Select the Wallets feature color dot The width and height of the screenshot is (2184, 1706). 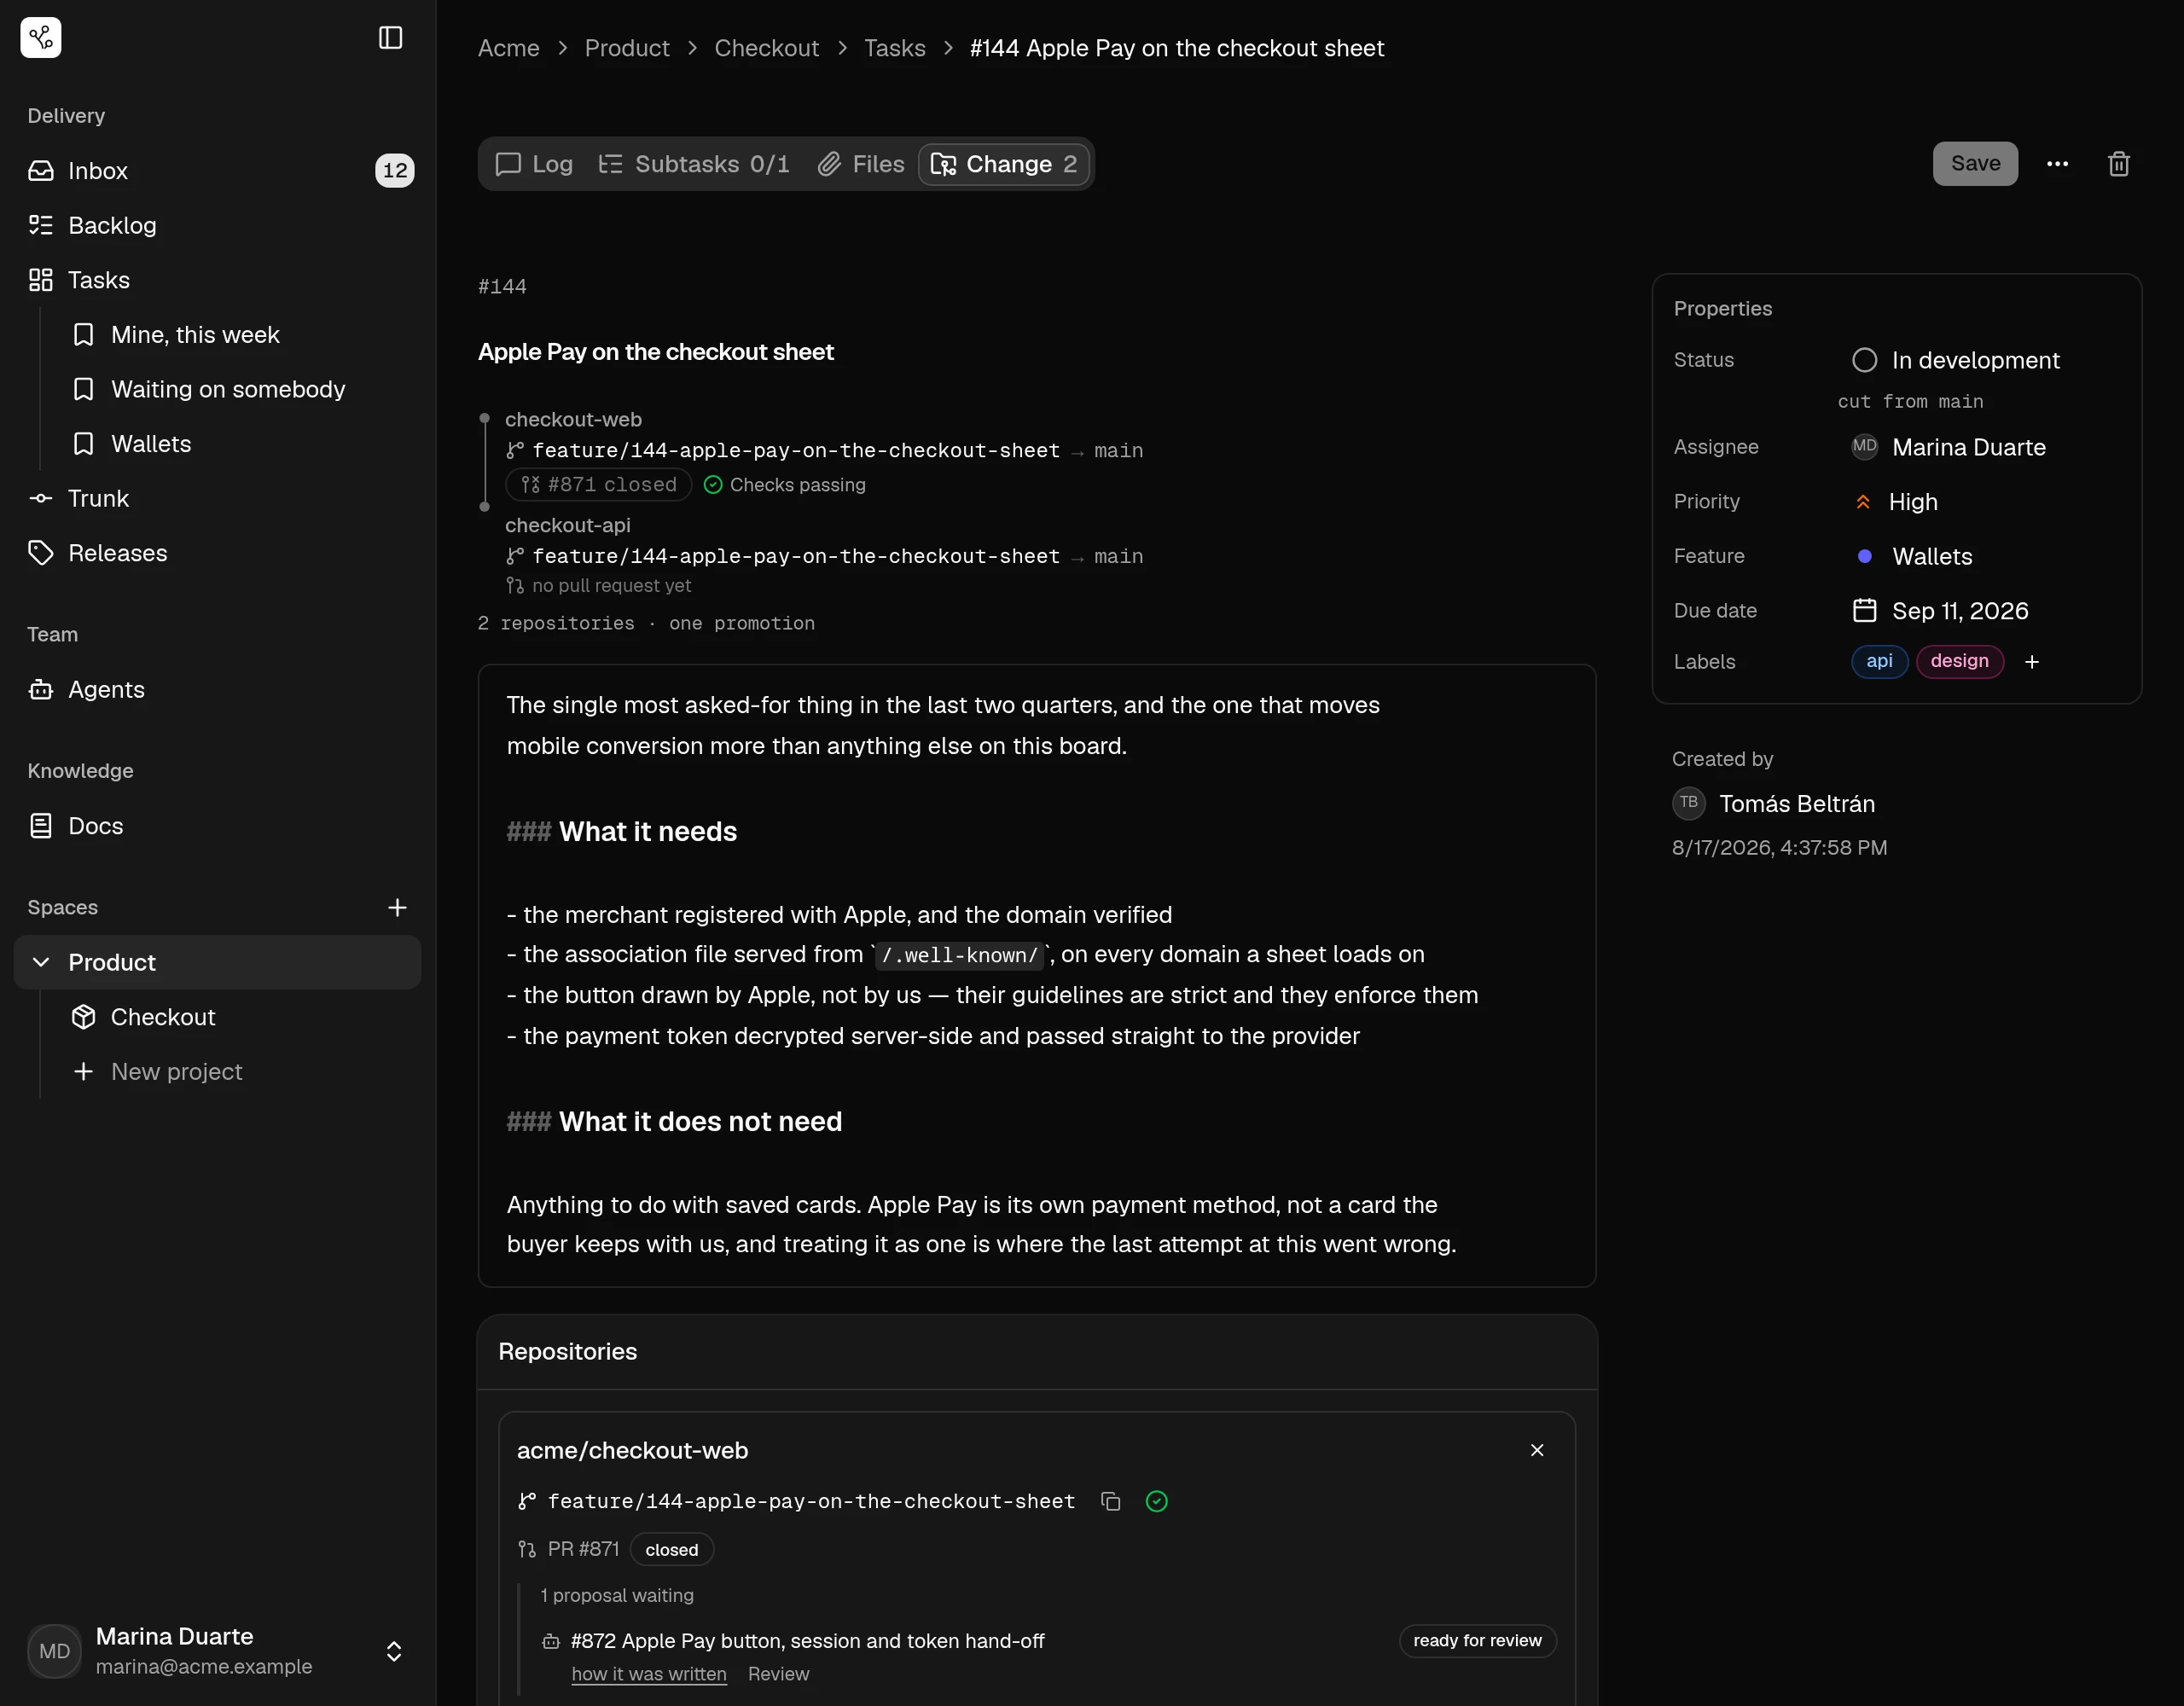(1864, 556)
